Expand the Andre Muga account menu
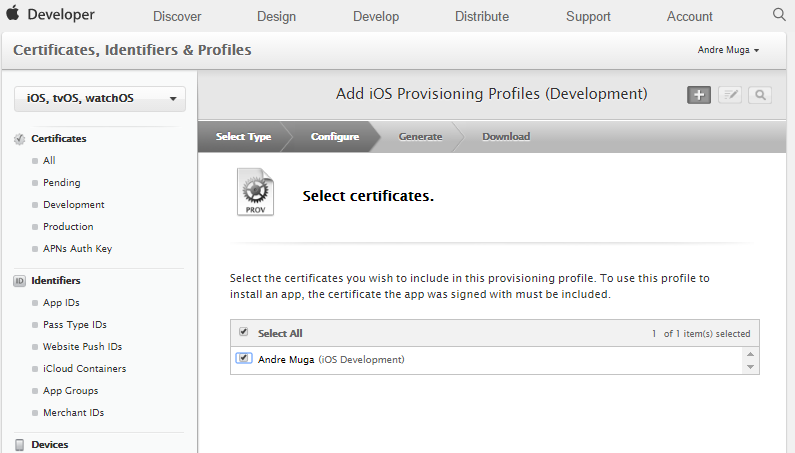Viewport: 795px width, 453px height. [x=728, y=50]
